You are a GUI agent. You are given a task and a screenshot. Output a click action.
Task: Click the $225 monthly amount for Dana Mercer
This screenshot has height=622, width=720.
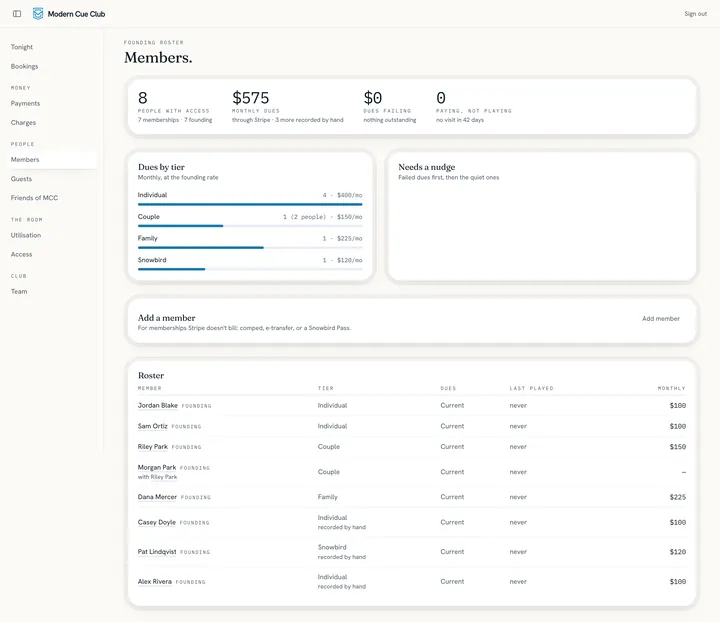pos(678,497)
